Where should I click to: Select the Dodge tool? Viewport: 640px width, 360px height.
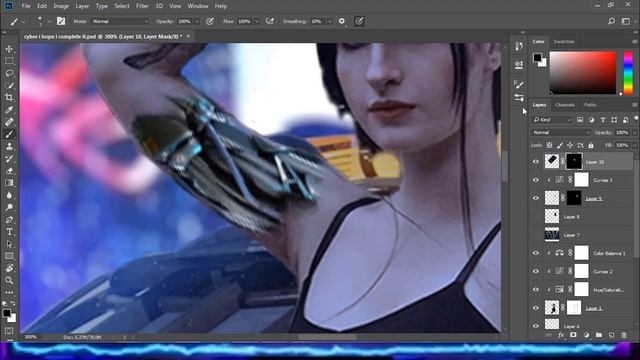pos(9,207)
